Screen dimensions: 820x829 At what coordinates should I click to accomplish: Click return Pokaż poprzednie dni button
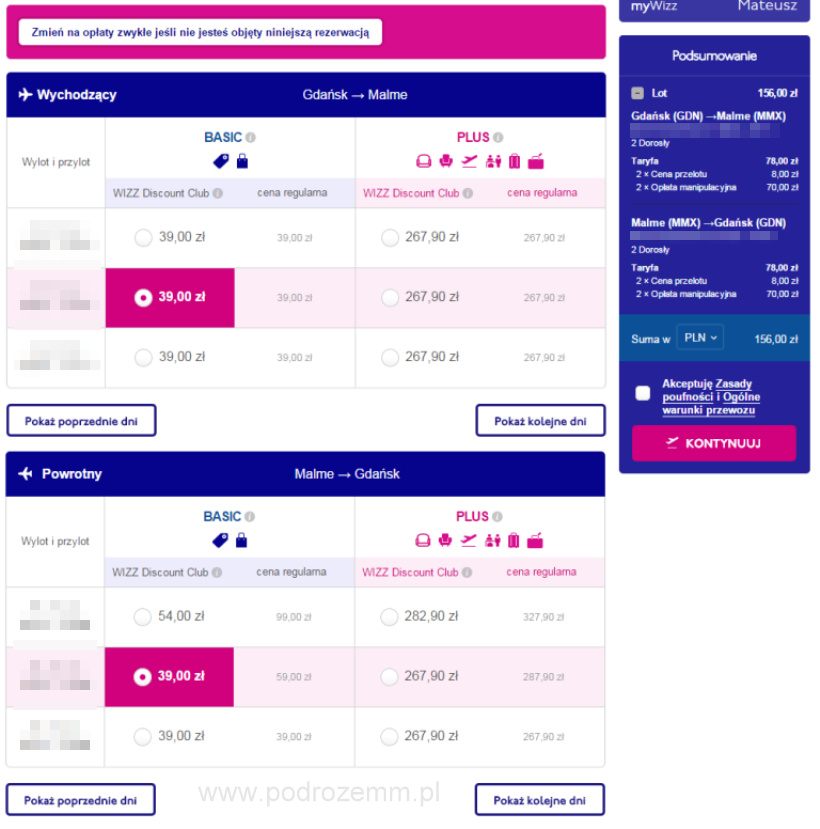[80, 800]
